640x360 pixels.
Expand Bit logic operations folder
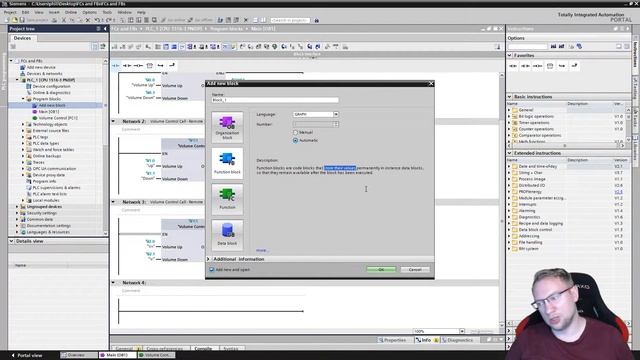[509, 116]
